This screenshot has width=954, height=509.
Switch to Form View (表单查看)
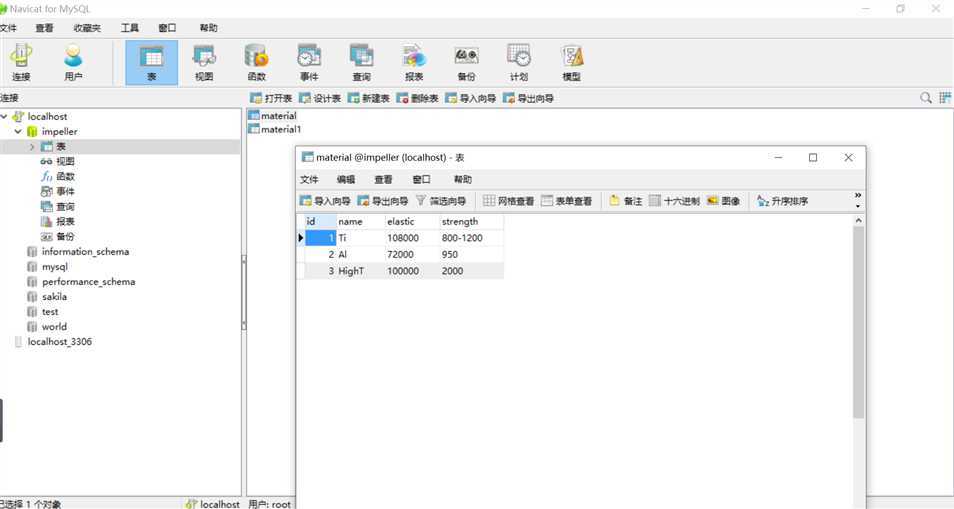566,201
